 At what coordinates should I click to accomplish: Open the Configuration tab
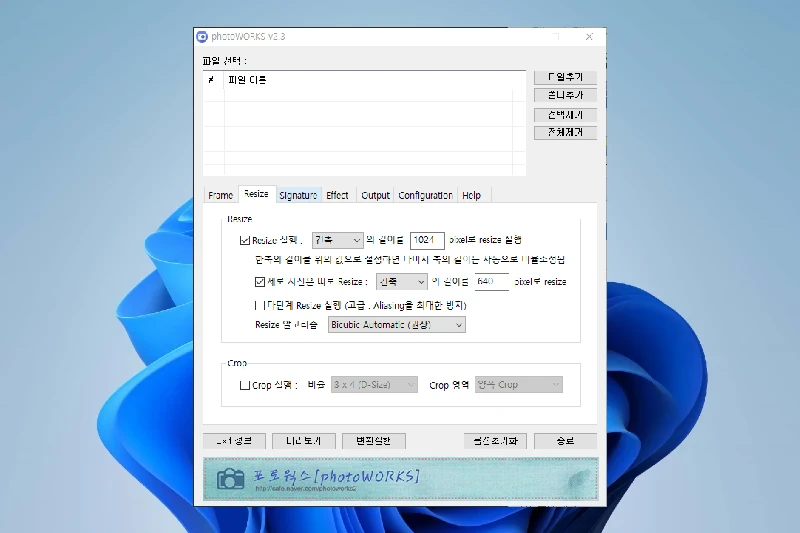[425, 195]
